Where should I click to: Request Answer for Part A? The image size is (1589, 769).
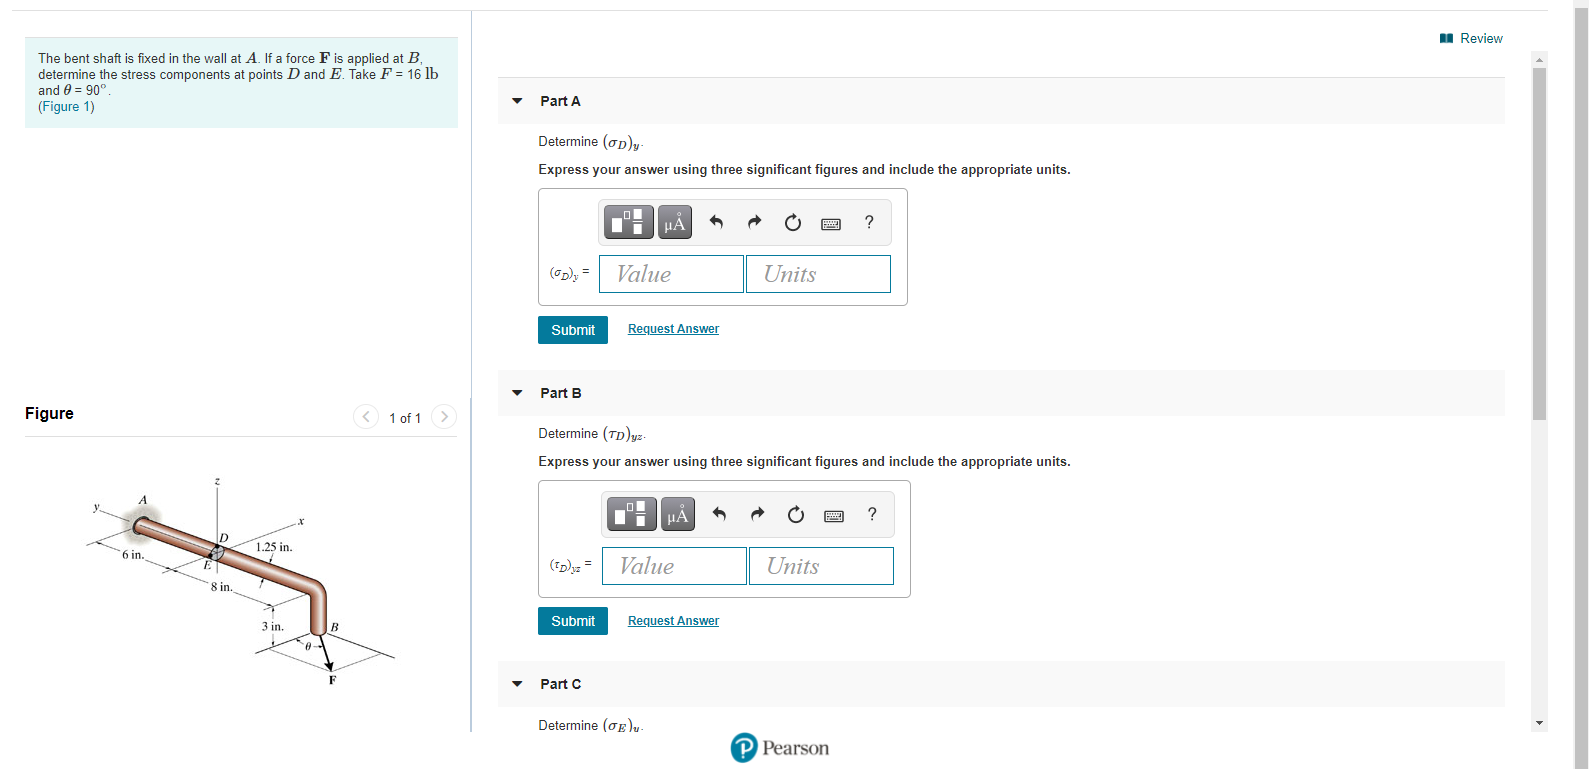(x=673, y=329)
